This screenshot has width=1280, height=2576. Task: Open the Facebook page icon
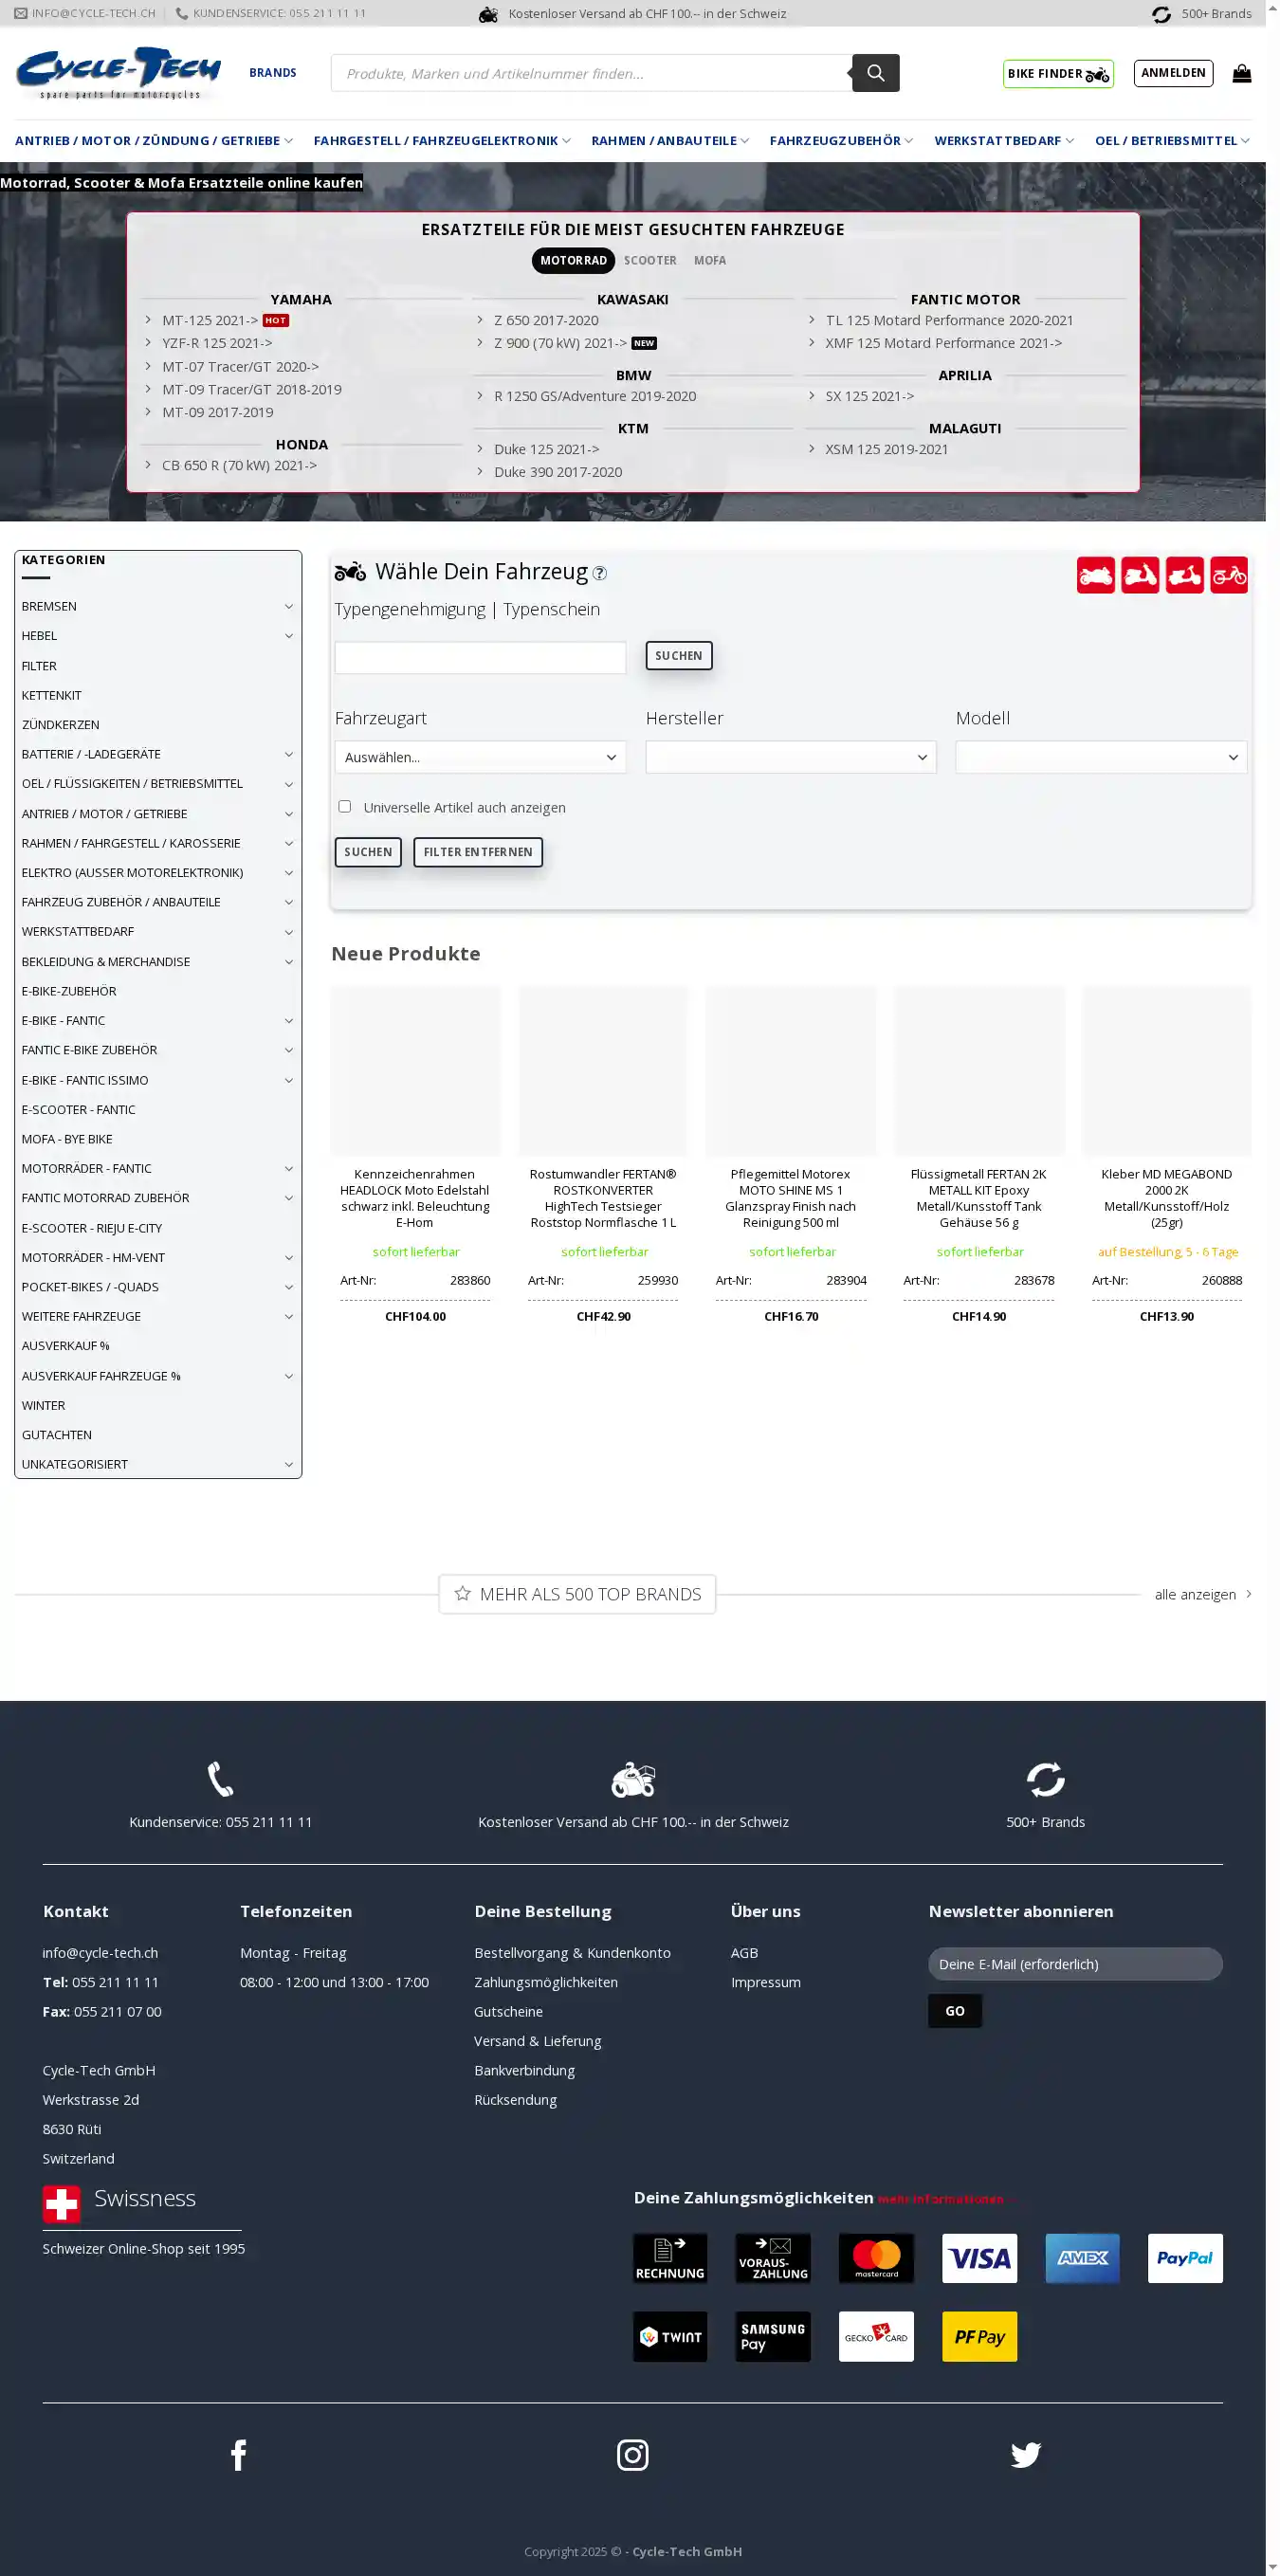coord(238,2455)
